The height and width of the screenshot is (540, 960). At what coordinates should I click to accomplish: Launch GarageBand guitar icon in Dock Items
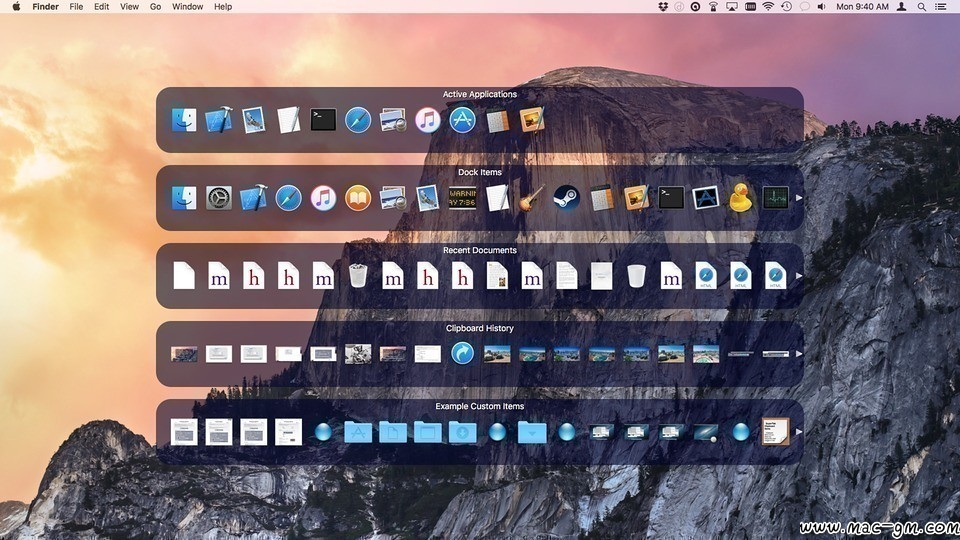(x=532, y=198)
